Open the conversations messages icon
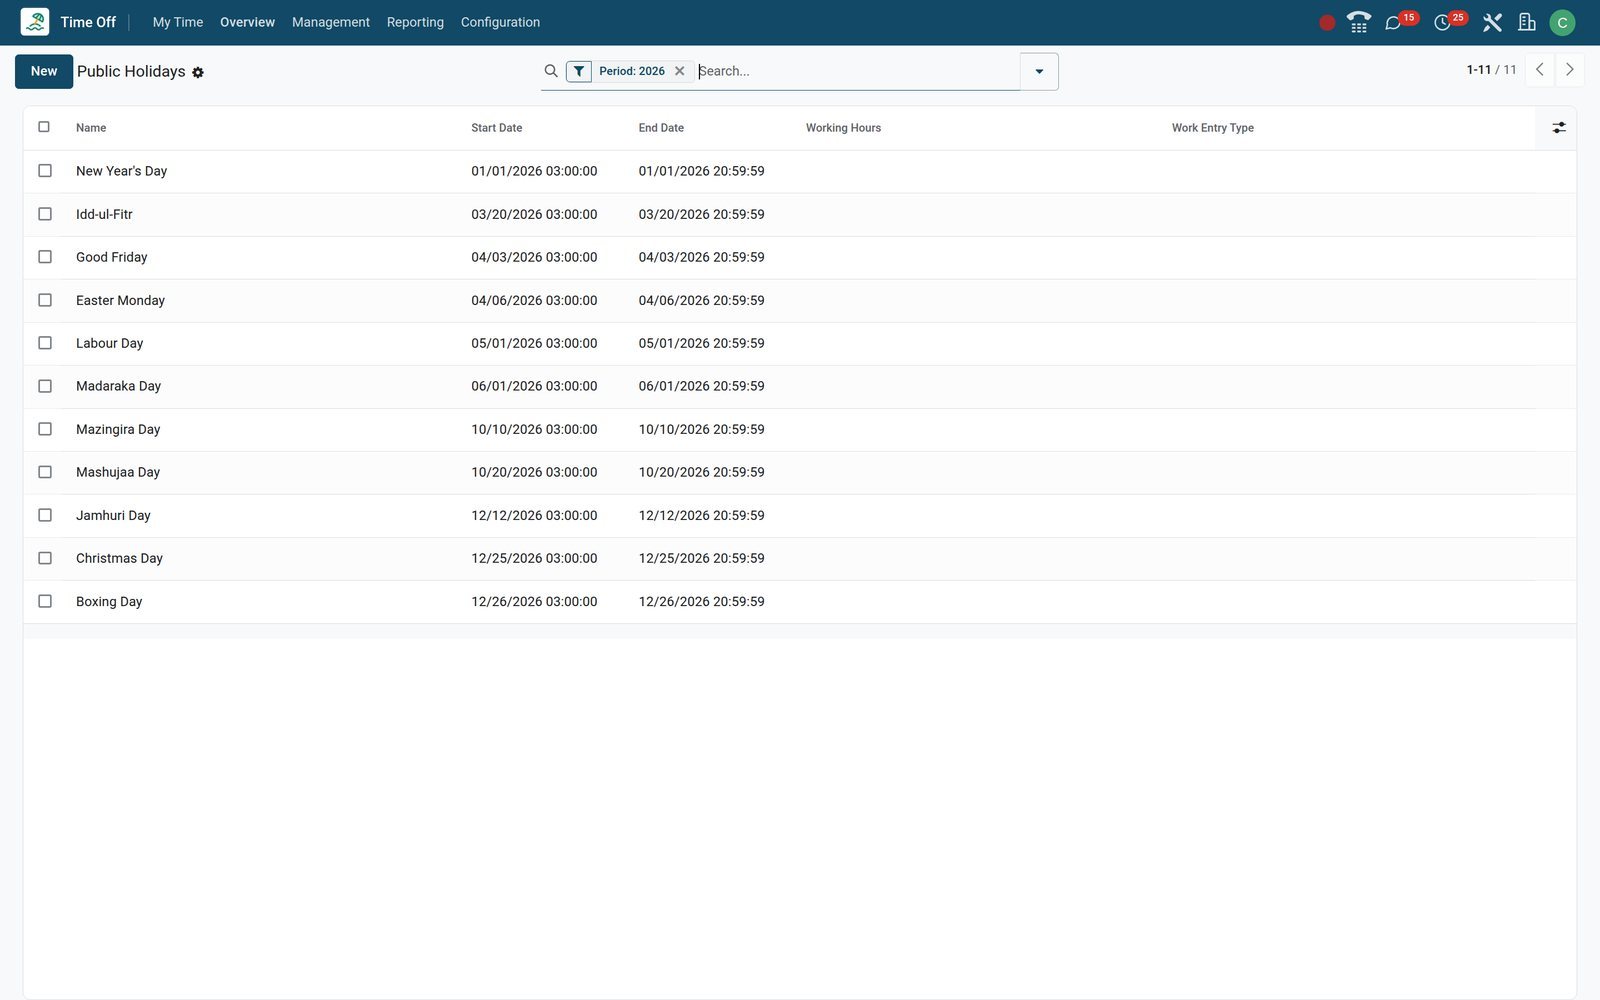Image resolution: width=1600 pixels, height=1000 pixels. coord(1393,23)
